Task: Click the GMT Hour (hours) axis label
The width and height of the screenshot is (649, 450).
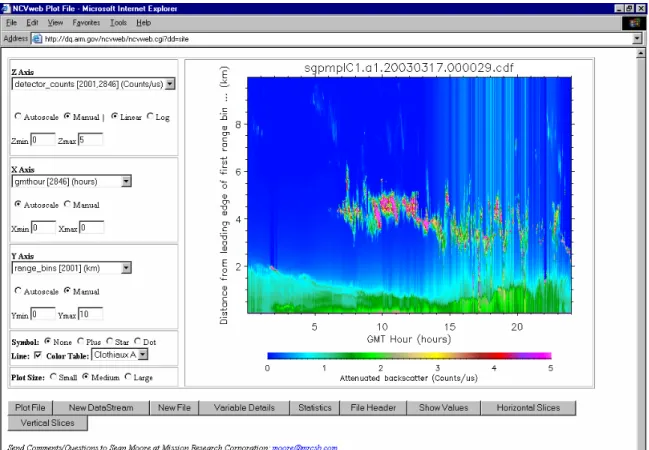Action: click(x=409, y=339)
